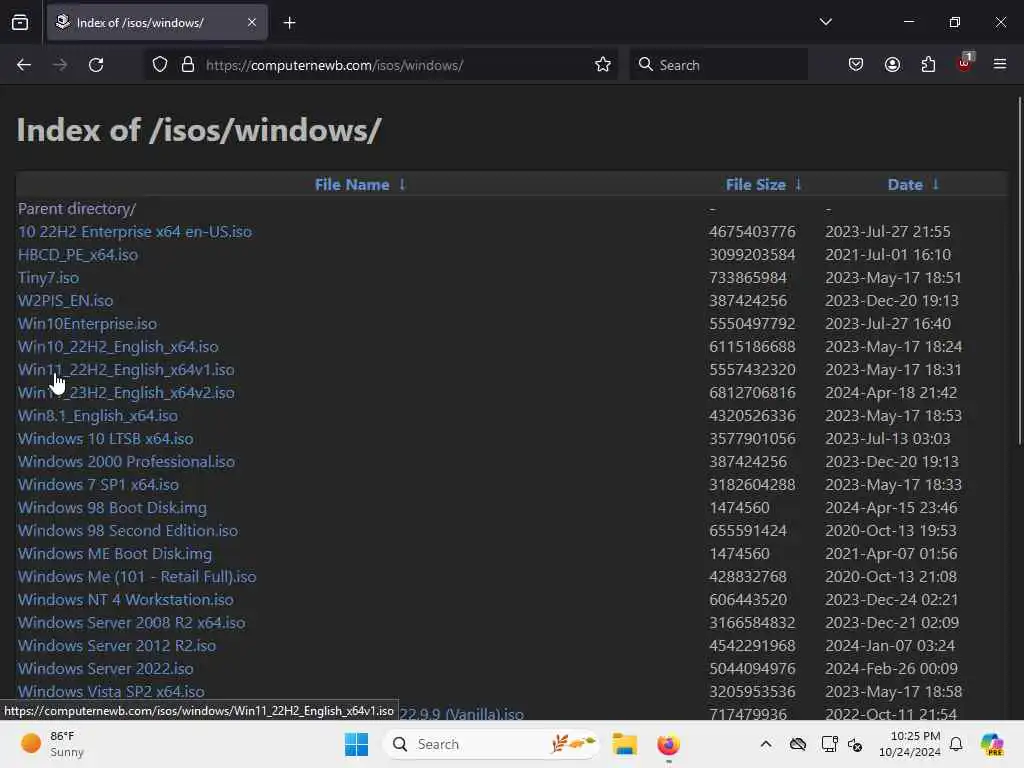The image size is (1024, 768).
Task: Click the file size 4675403776
Action: (x=752, y=232)
